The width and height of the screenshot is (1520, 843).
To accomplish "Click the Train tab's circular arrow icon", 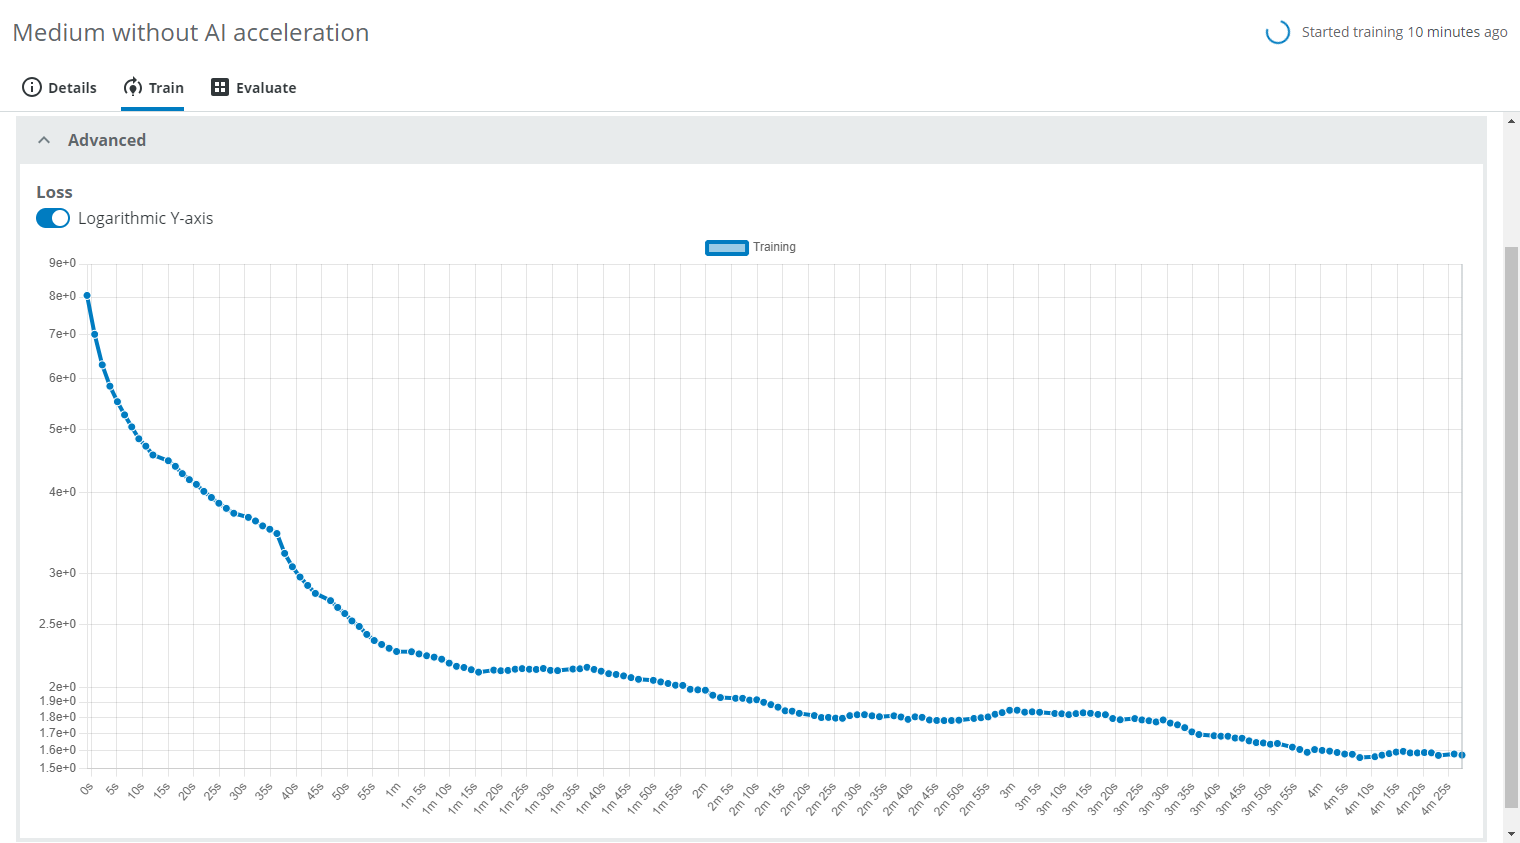I will [132, 87].
